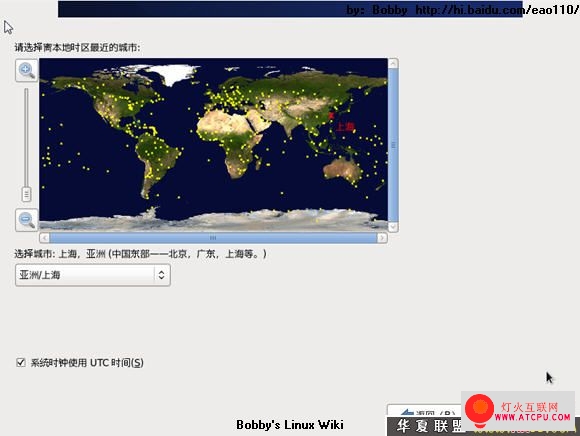Click the map scroll right arrow

point(382,238)
